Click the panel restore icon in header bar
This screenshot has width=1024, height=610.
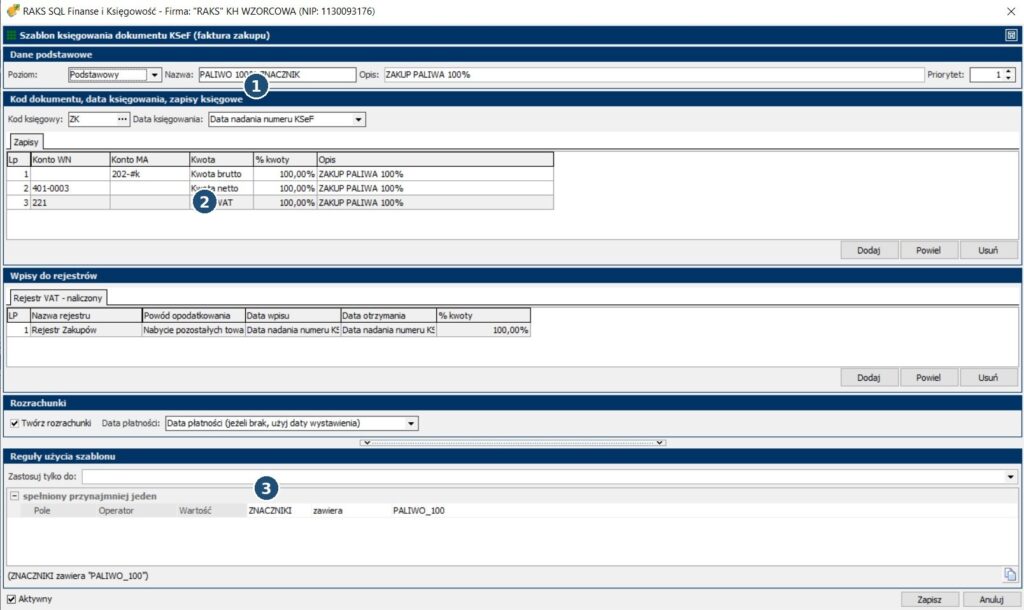[1011, 35]
